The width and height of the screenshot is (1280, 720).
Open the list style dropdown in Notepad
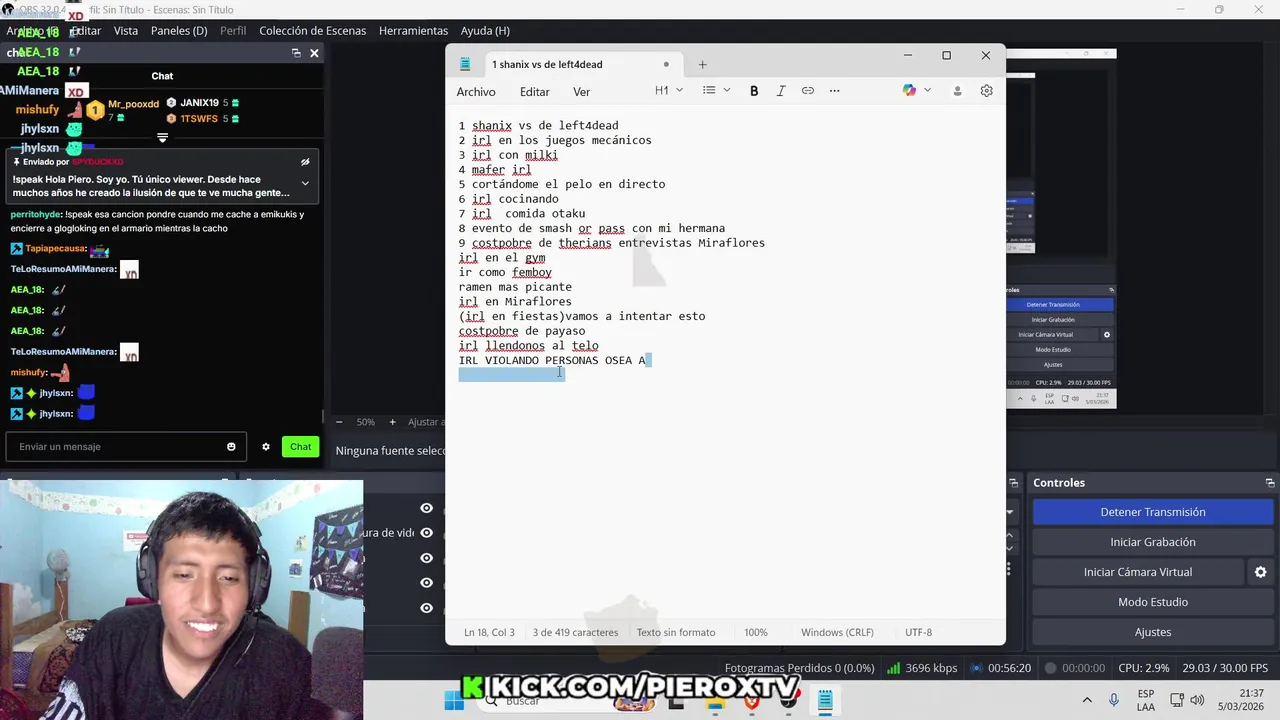tap(716, 90)
